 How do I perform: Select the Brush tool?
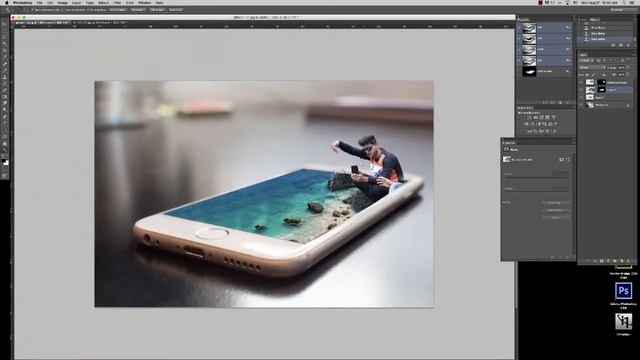click(5, 70)
